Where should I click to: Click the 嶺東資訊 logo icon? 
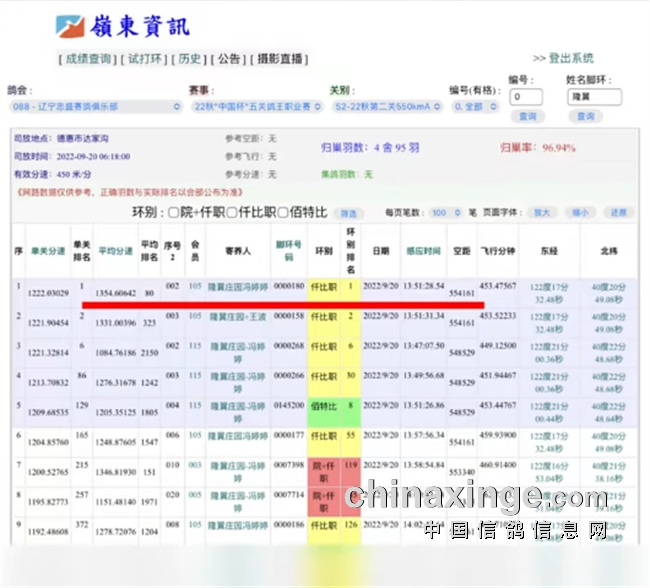(70, 26)
